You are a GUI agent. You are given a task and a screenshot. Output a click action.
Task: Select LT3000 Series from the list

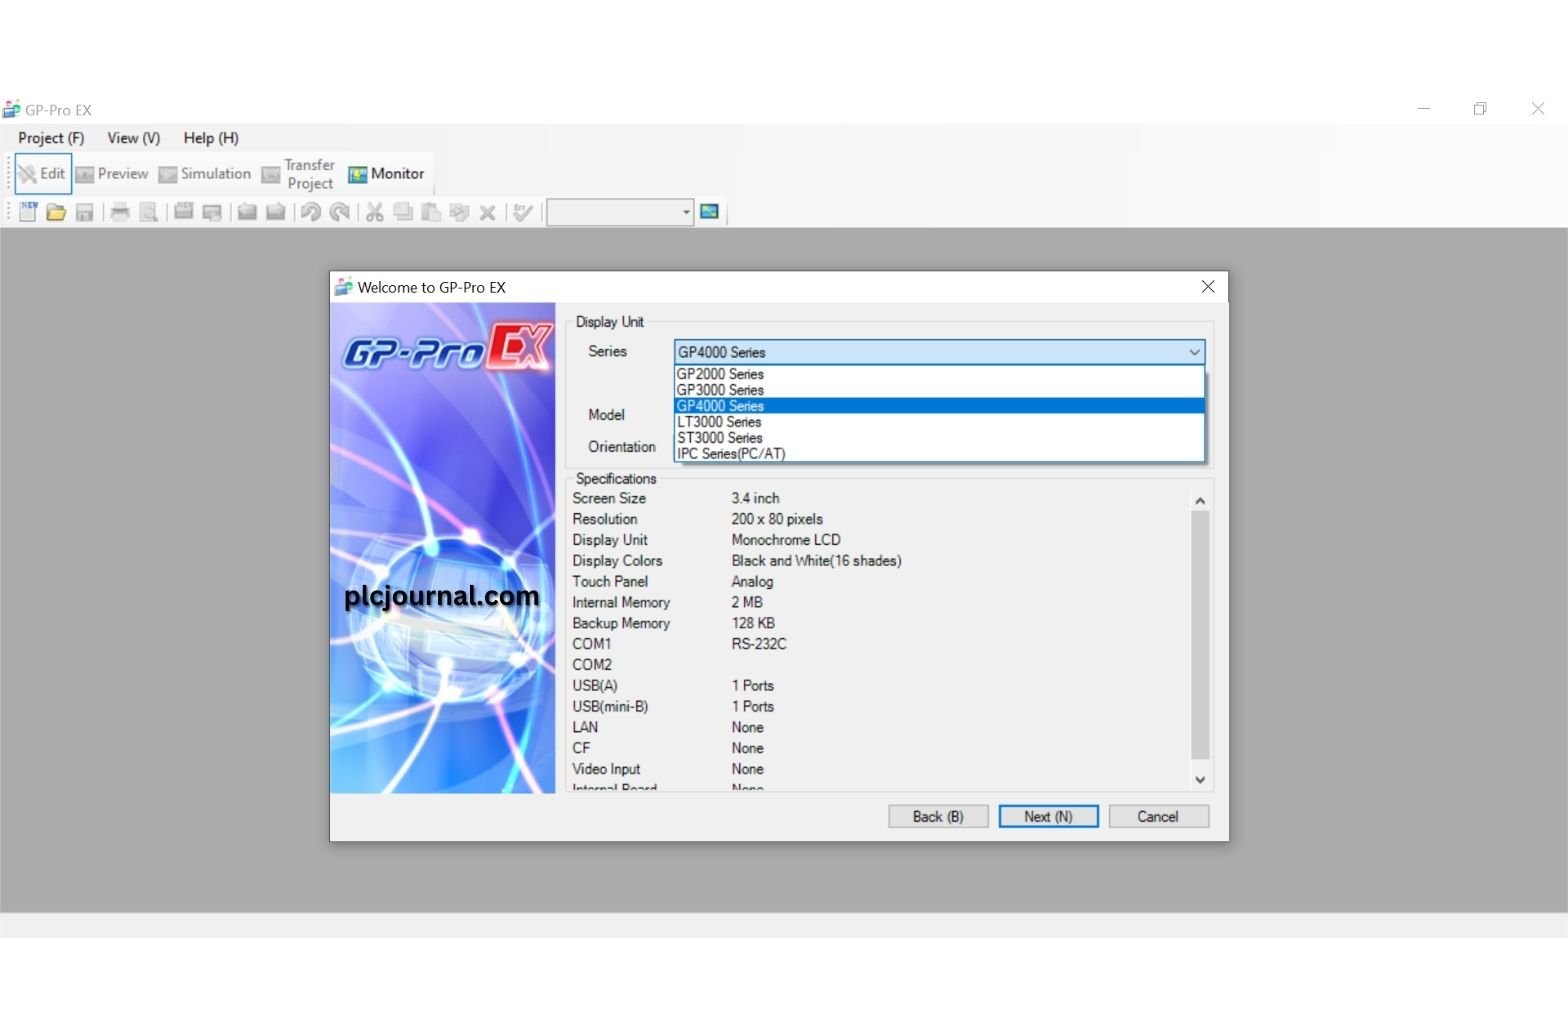pos(939,422)
